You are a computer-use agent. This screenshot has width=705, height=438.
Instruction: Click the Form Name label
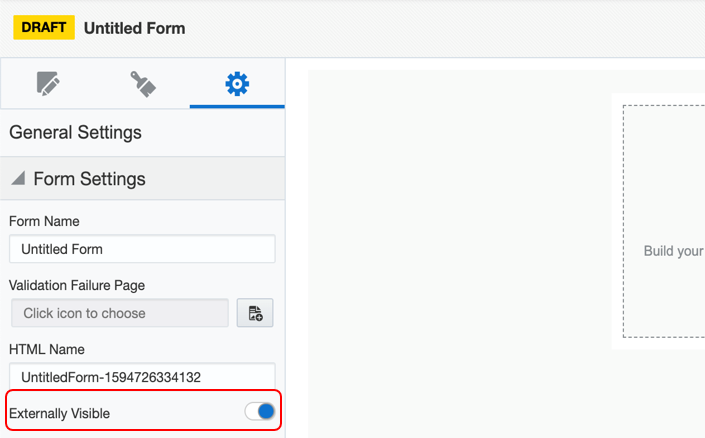click(44, 221)
